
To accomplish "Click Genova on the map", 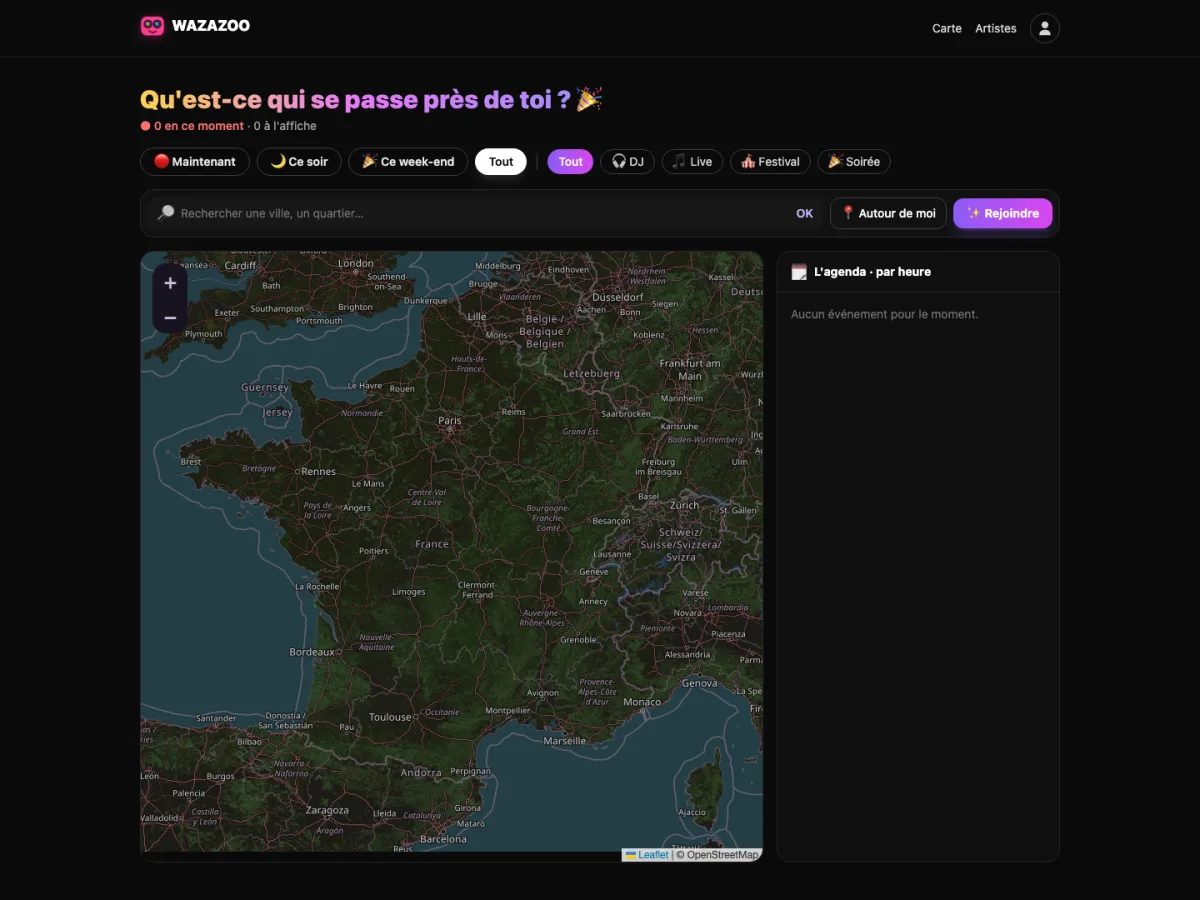I will 700,683.
